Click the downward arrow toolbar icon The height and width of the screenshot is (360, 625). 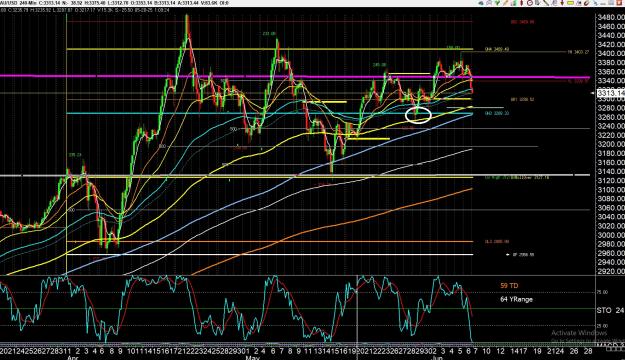pyautogui.click(x=562, y=3)
